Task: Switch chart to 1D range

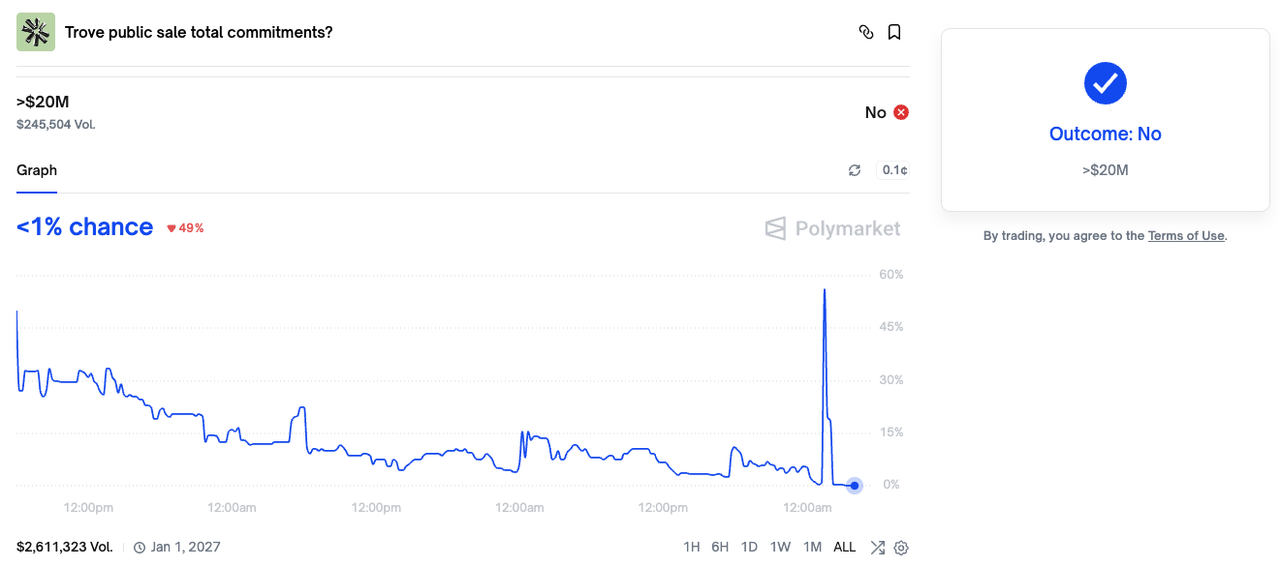Action: pos(749,547)
